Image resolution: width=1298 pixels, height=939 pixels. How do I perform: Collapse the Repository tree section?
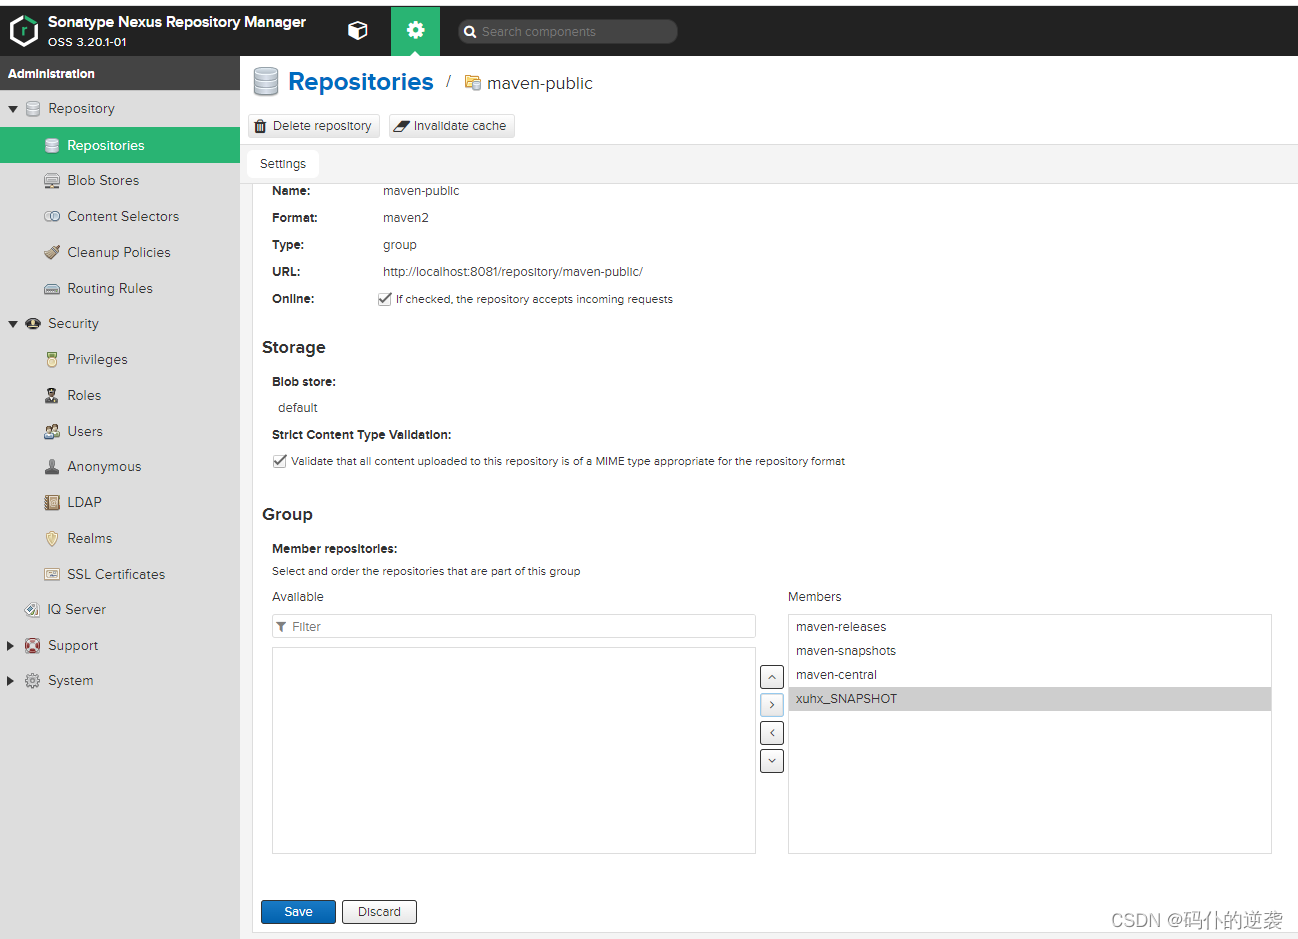pos(13,109)
